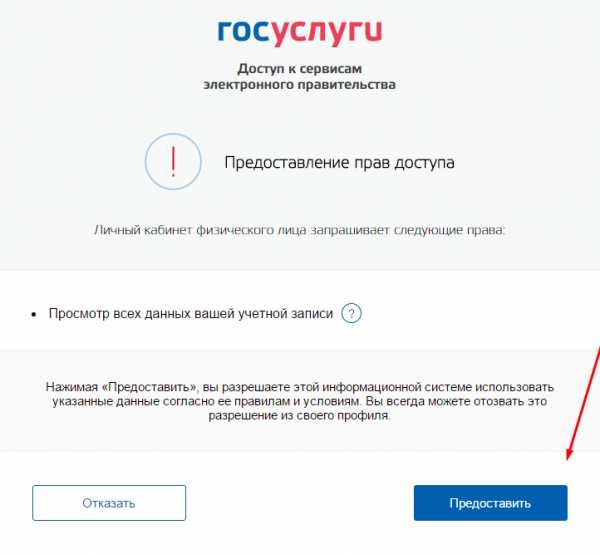Click the "Личный кабинет физического лица" request text
Viewport: 600px width, 554px height.
click(x=200, y=230)
